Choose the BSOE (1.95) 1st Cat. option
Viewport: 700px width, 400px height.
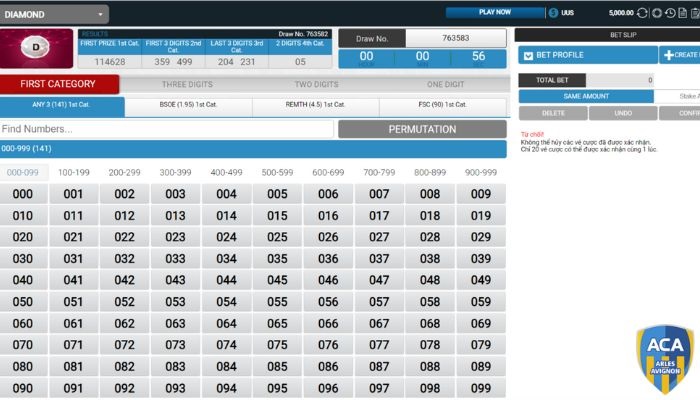[x=188, y=105]
